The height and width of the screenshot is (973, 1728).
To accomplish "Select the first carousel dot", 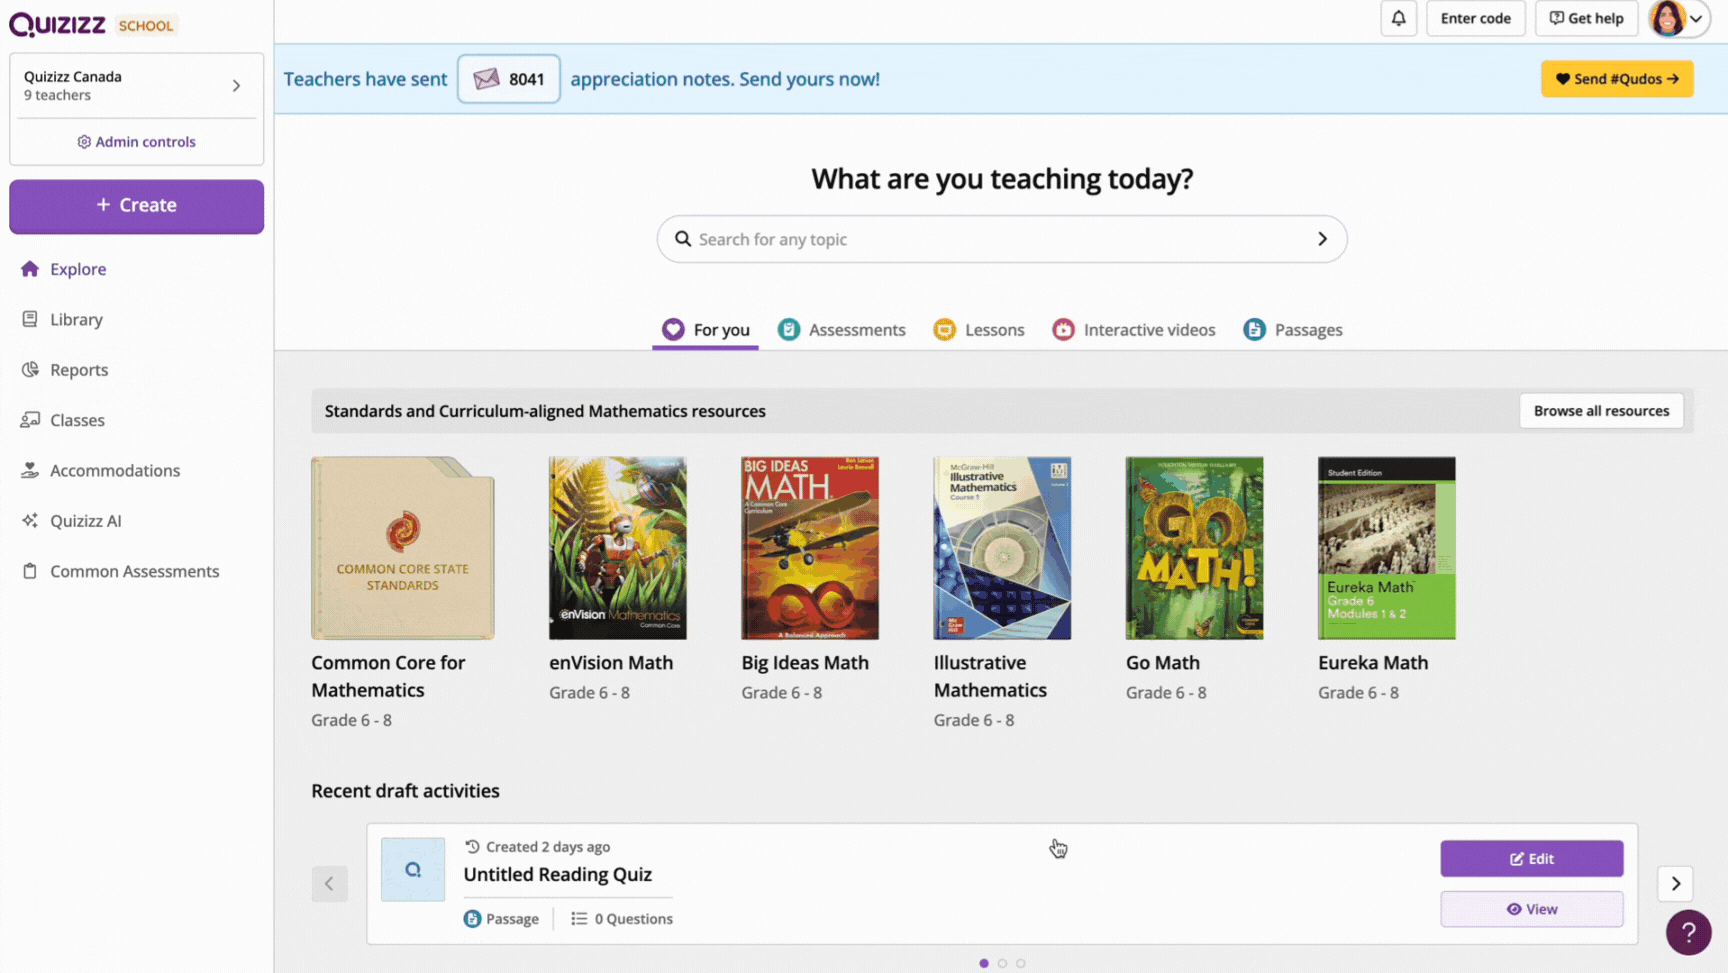I will click(984, 963).
